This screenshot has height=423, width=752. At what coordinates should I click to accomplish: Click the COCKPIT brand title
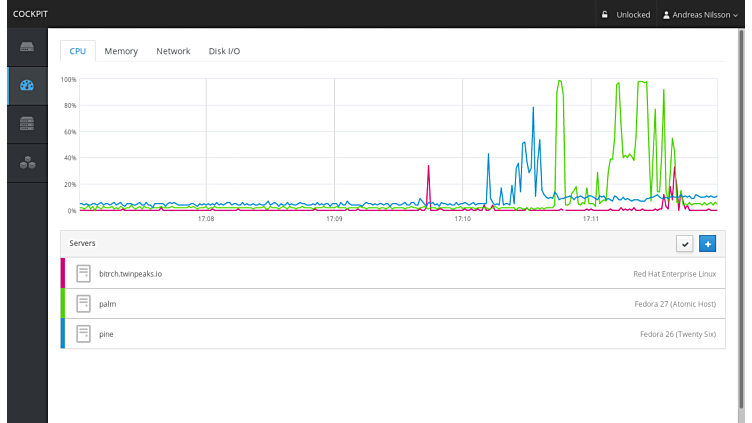(x=31, y=14)
